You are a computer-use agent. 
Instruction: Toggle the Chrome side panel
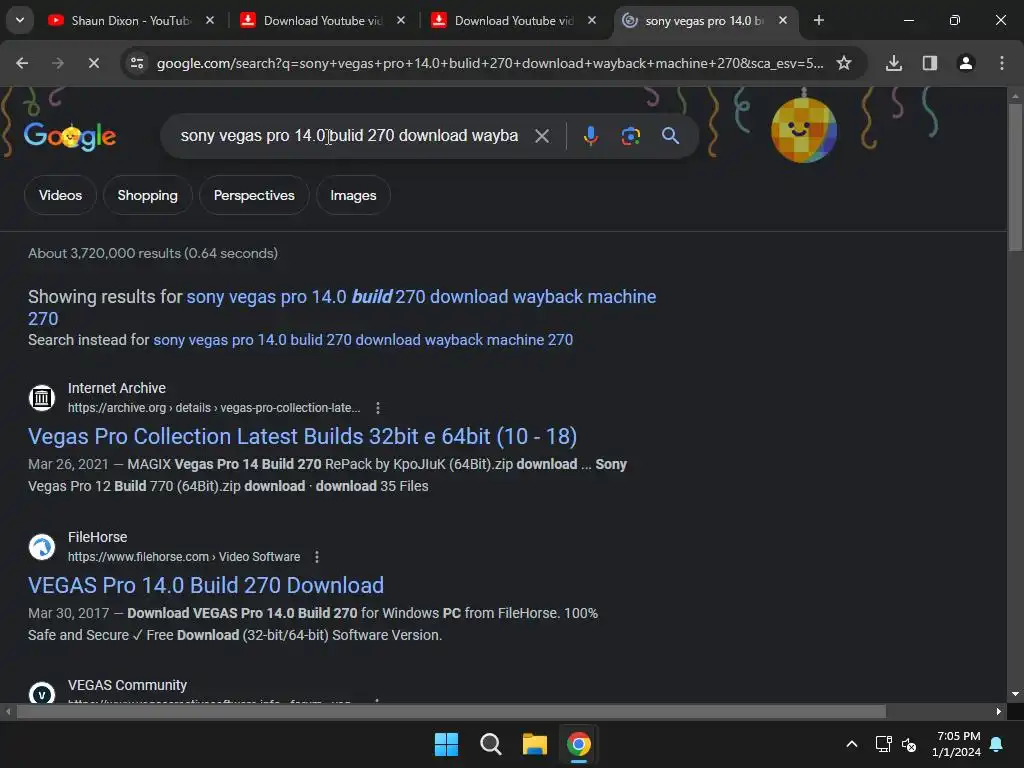[x=929, y=63]
